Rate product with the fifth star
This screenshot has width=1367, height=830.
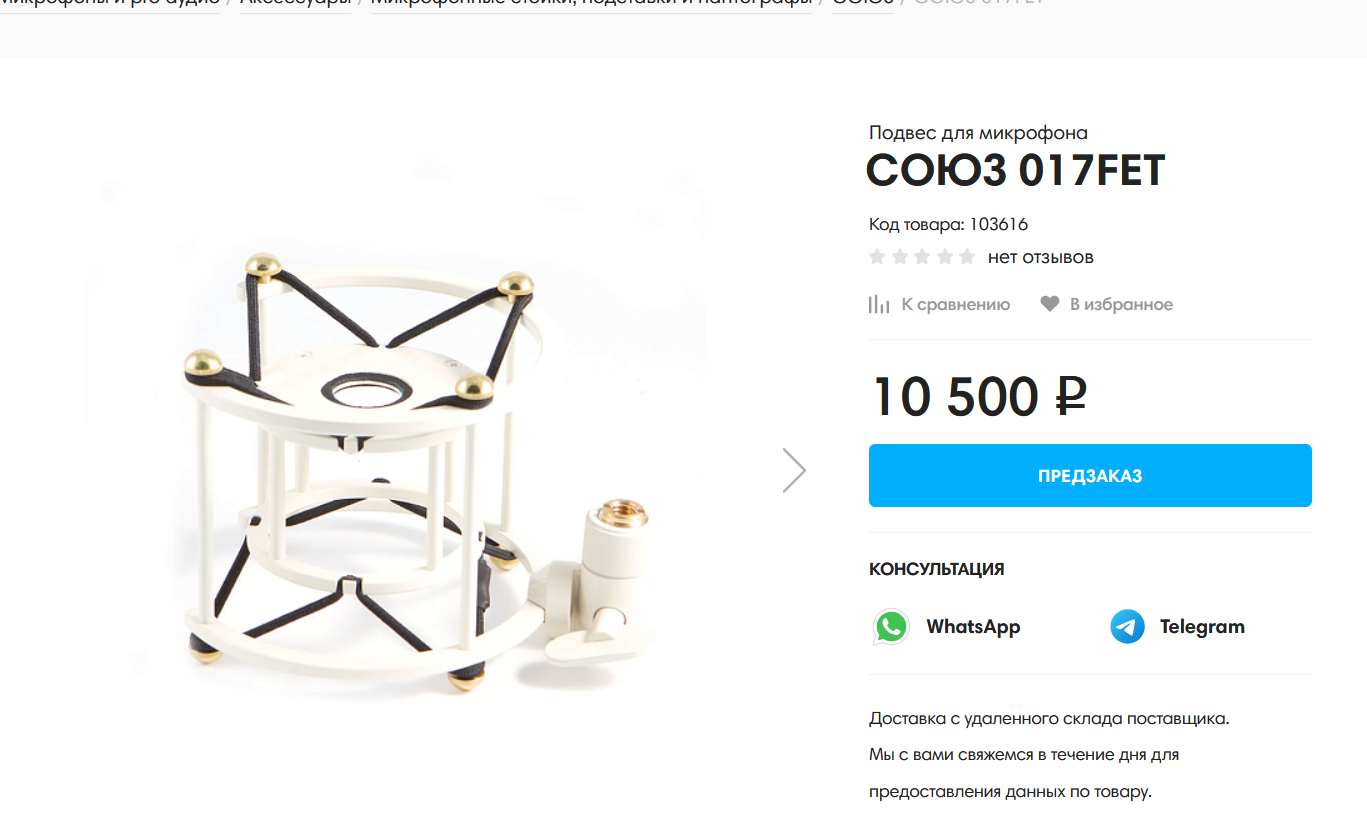click(x=966, y=257)
